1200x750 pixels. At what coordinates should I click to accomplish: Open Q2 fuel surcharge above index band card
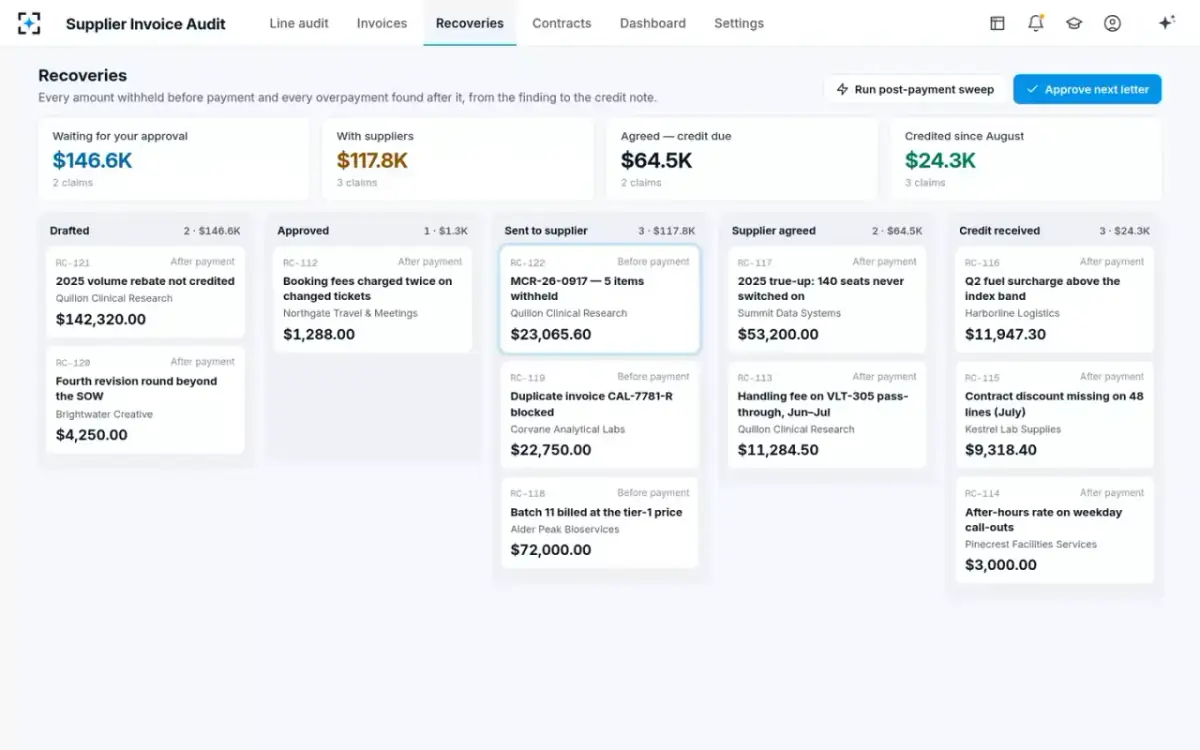pyautogui.click(x=1054, y=300)
